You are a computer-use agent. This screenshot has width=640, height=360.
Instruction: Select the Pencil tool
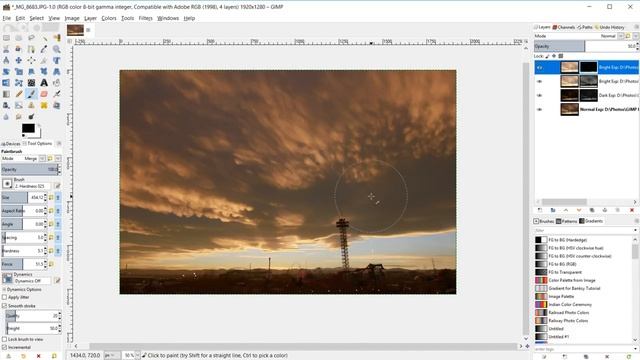[x=19, y=94]
